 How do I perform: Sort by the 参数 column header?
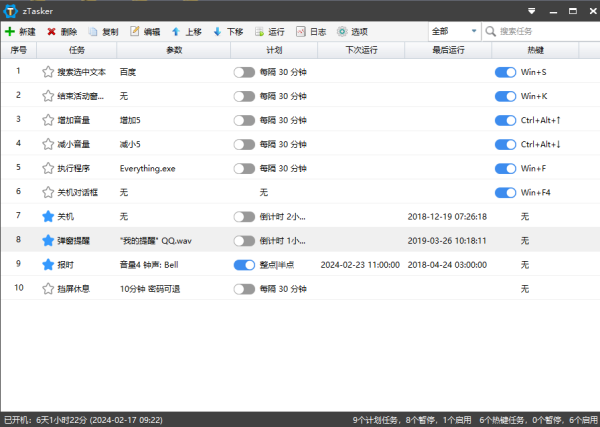[x=174, y=50]
